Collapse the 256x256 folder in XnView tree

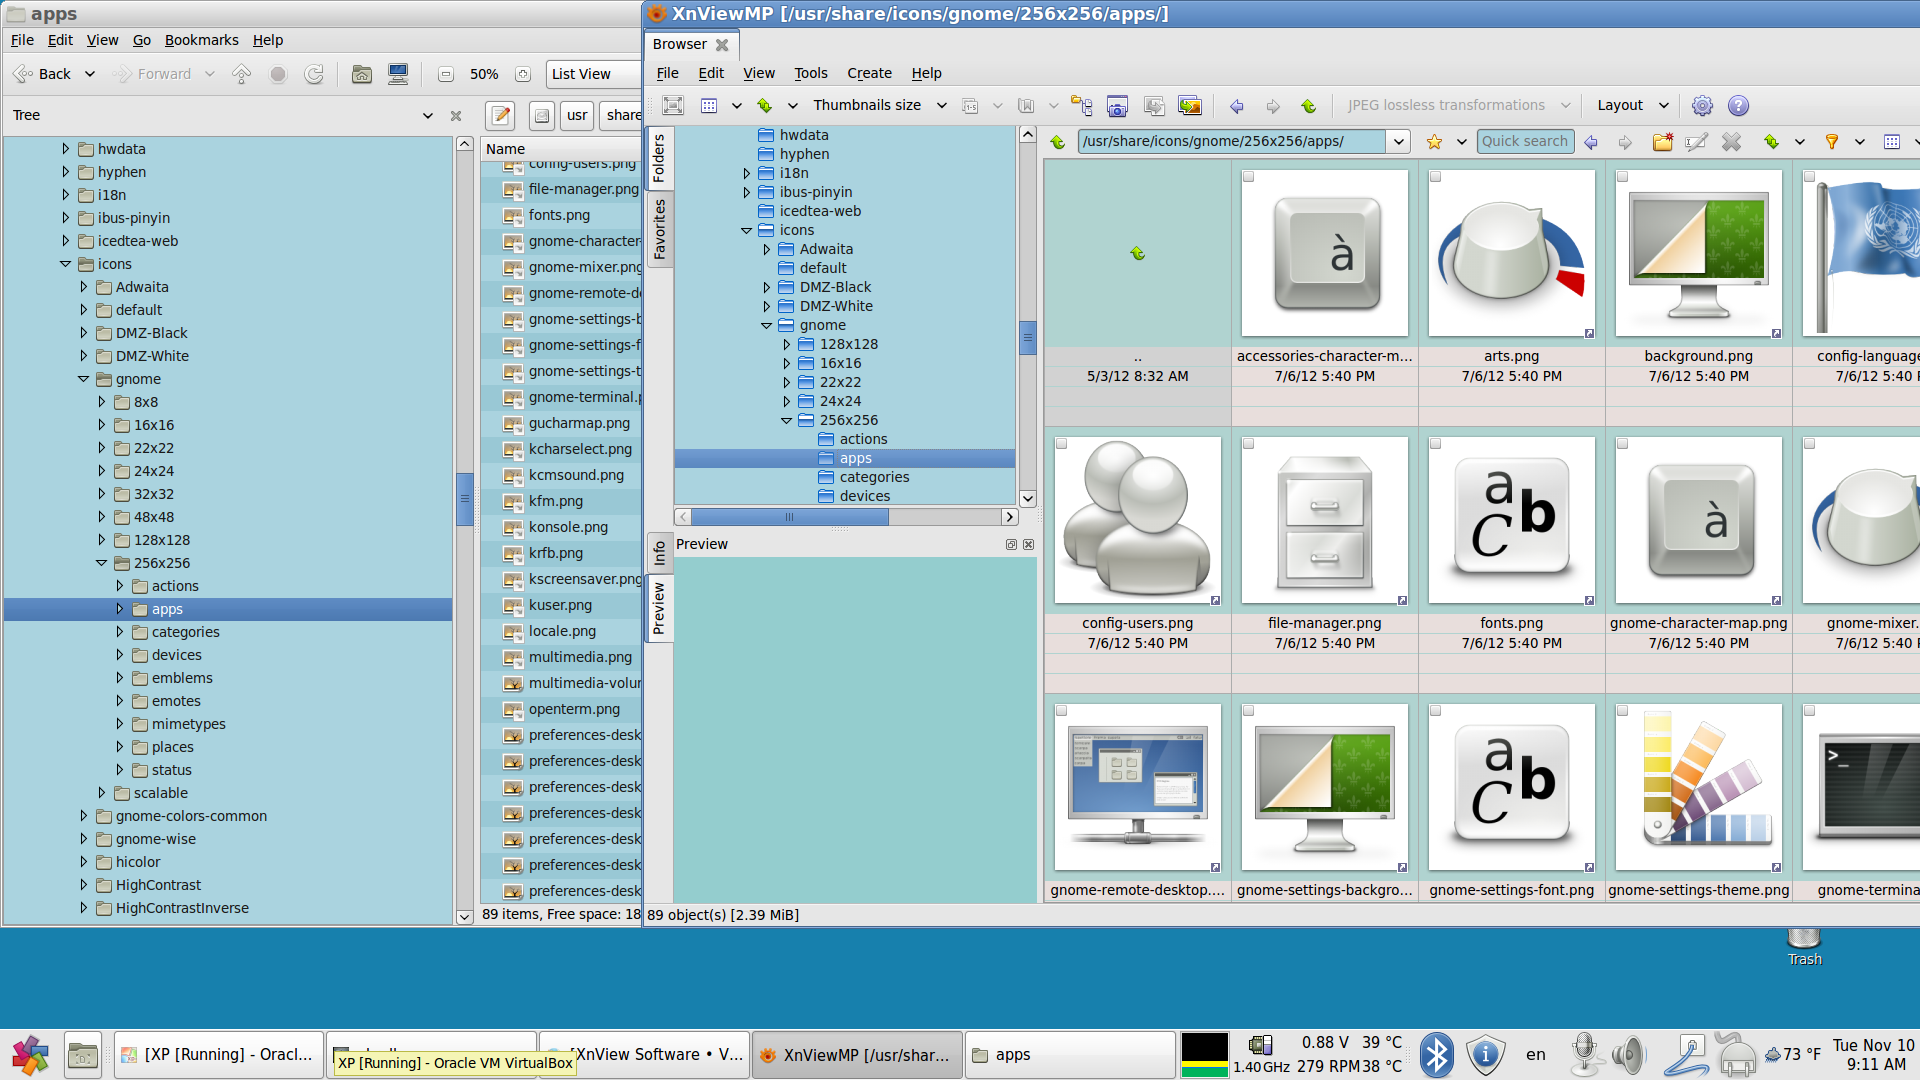[787, 420]
